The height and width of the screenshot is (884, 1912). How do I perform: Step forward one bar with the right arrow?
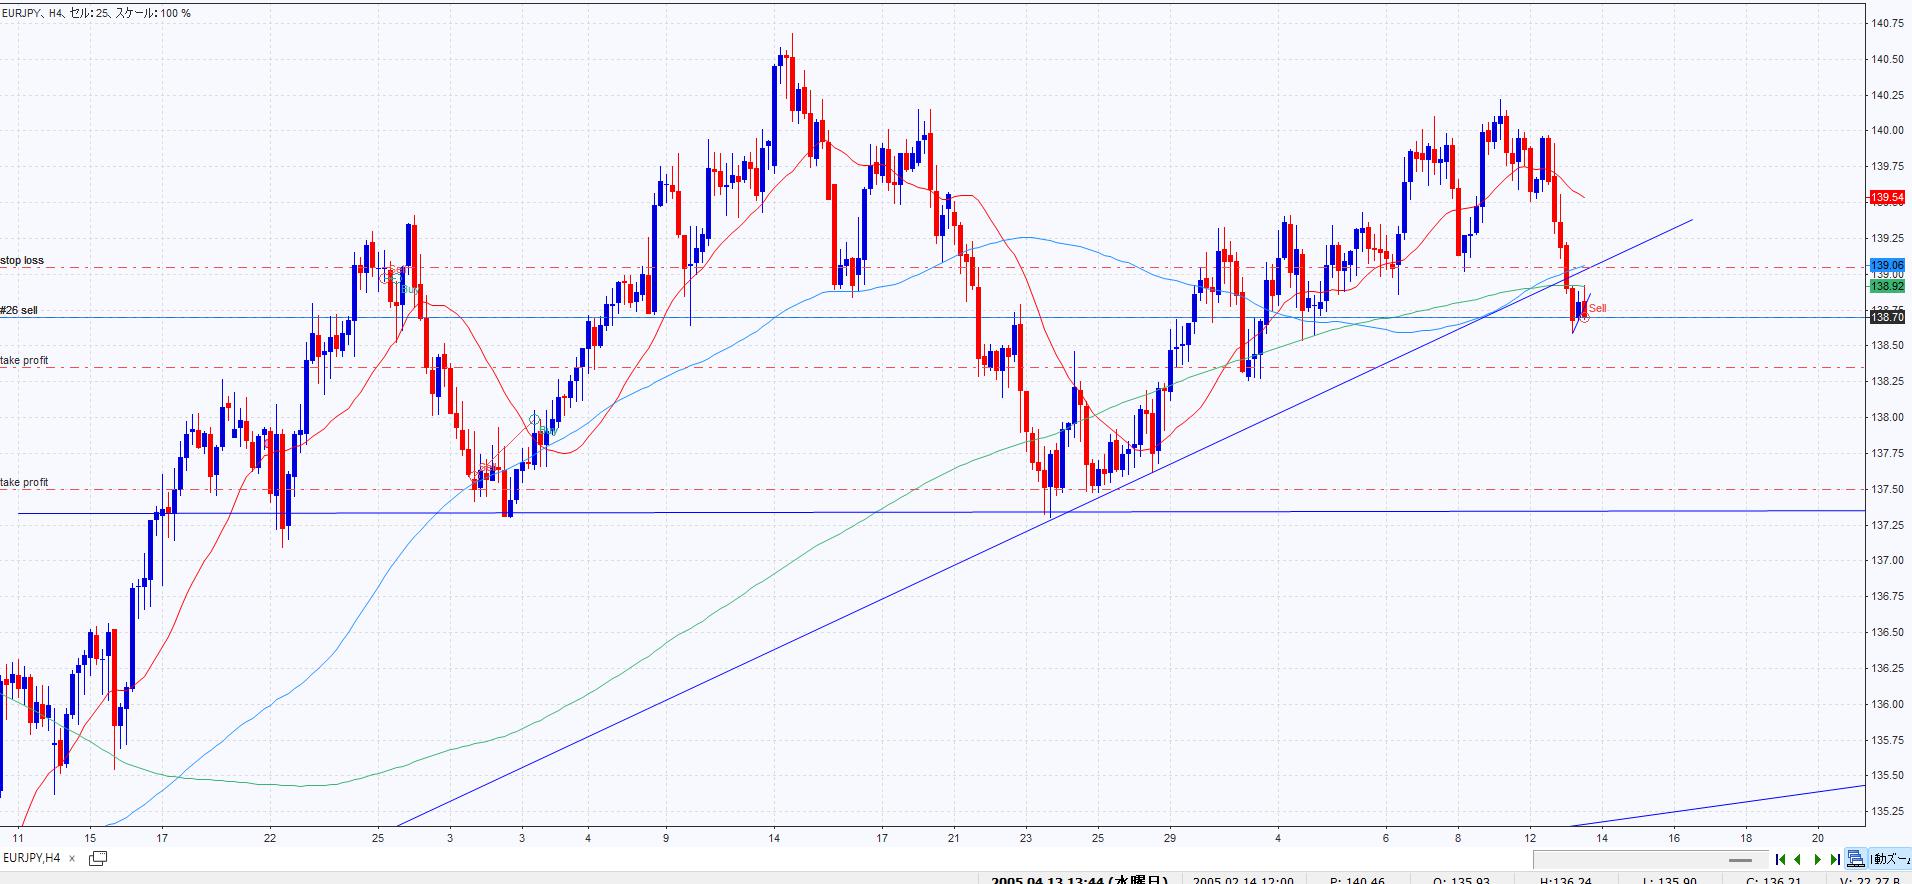pyautogui.click(x=1817, y=859)
